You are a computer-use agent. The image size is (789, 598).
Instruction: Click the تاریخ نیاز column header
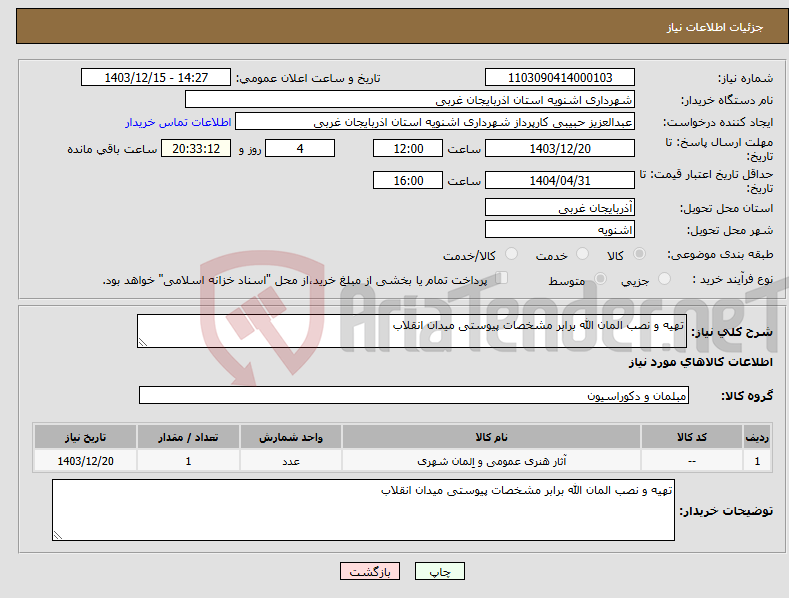(x=86, y=437)
